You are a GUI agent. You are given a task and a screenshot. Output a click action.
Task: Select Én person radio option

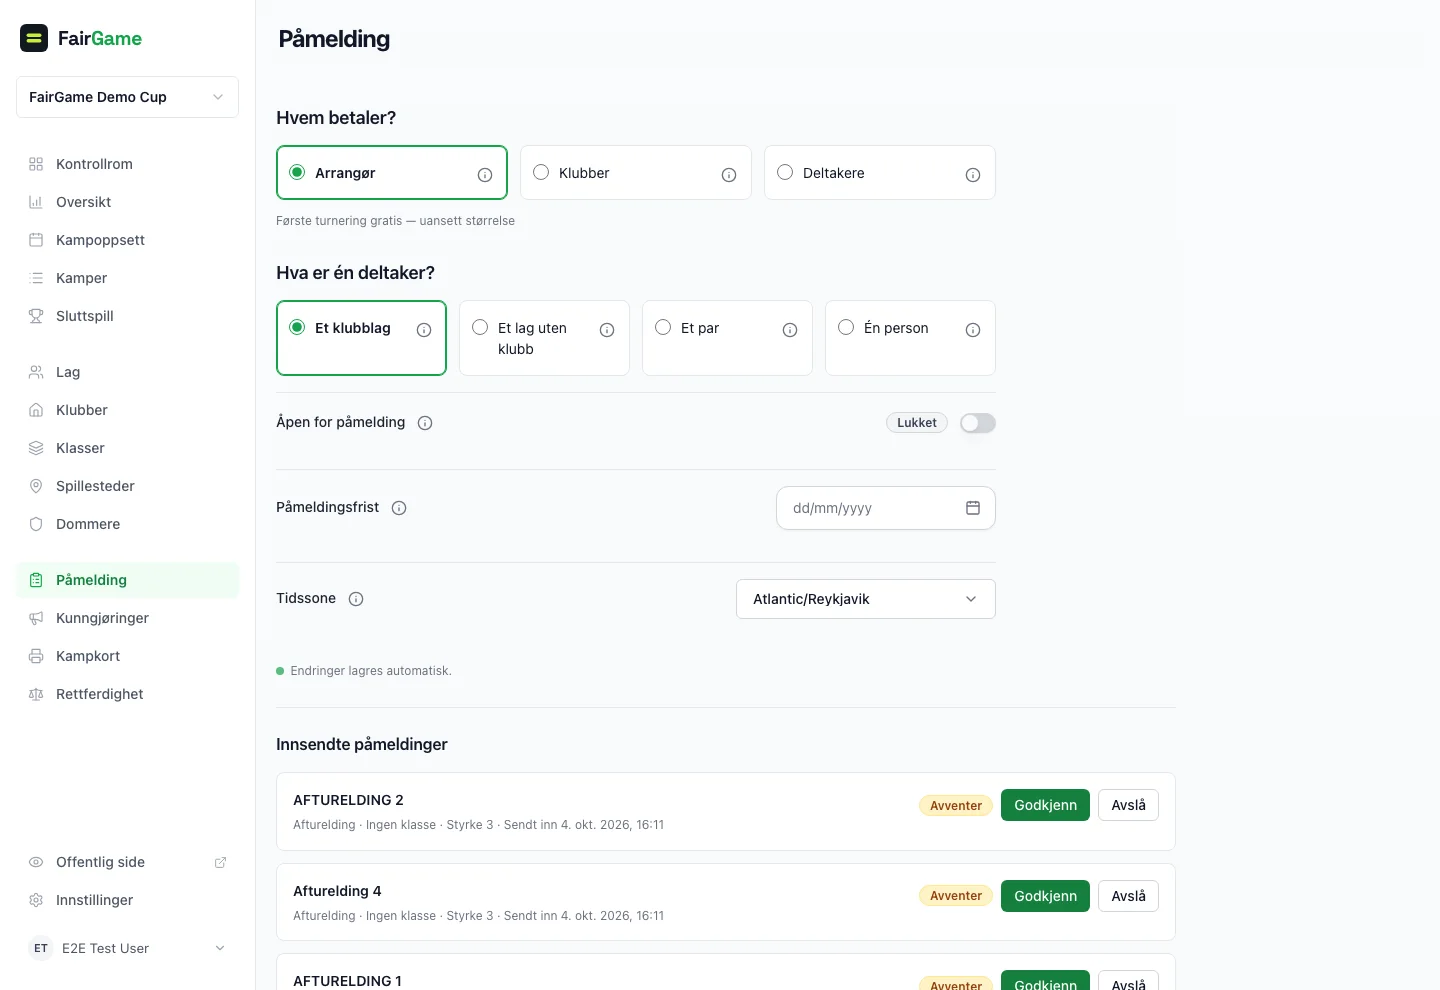coord(846,327)
